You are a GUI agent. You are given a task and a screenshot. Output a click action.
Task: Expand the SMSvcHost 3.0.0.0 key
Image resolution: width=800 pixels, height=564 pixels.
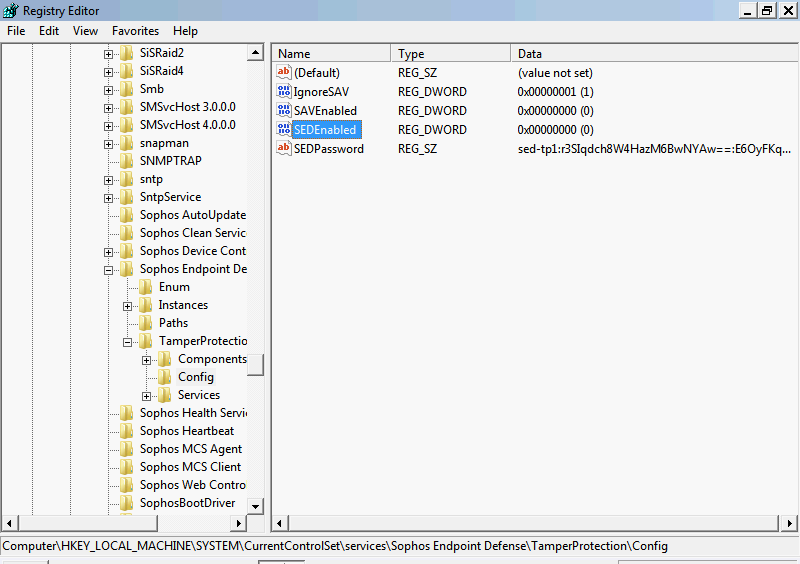[x=108, y=108]
